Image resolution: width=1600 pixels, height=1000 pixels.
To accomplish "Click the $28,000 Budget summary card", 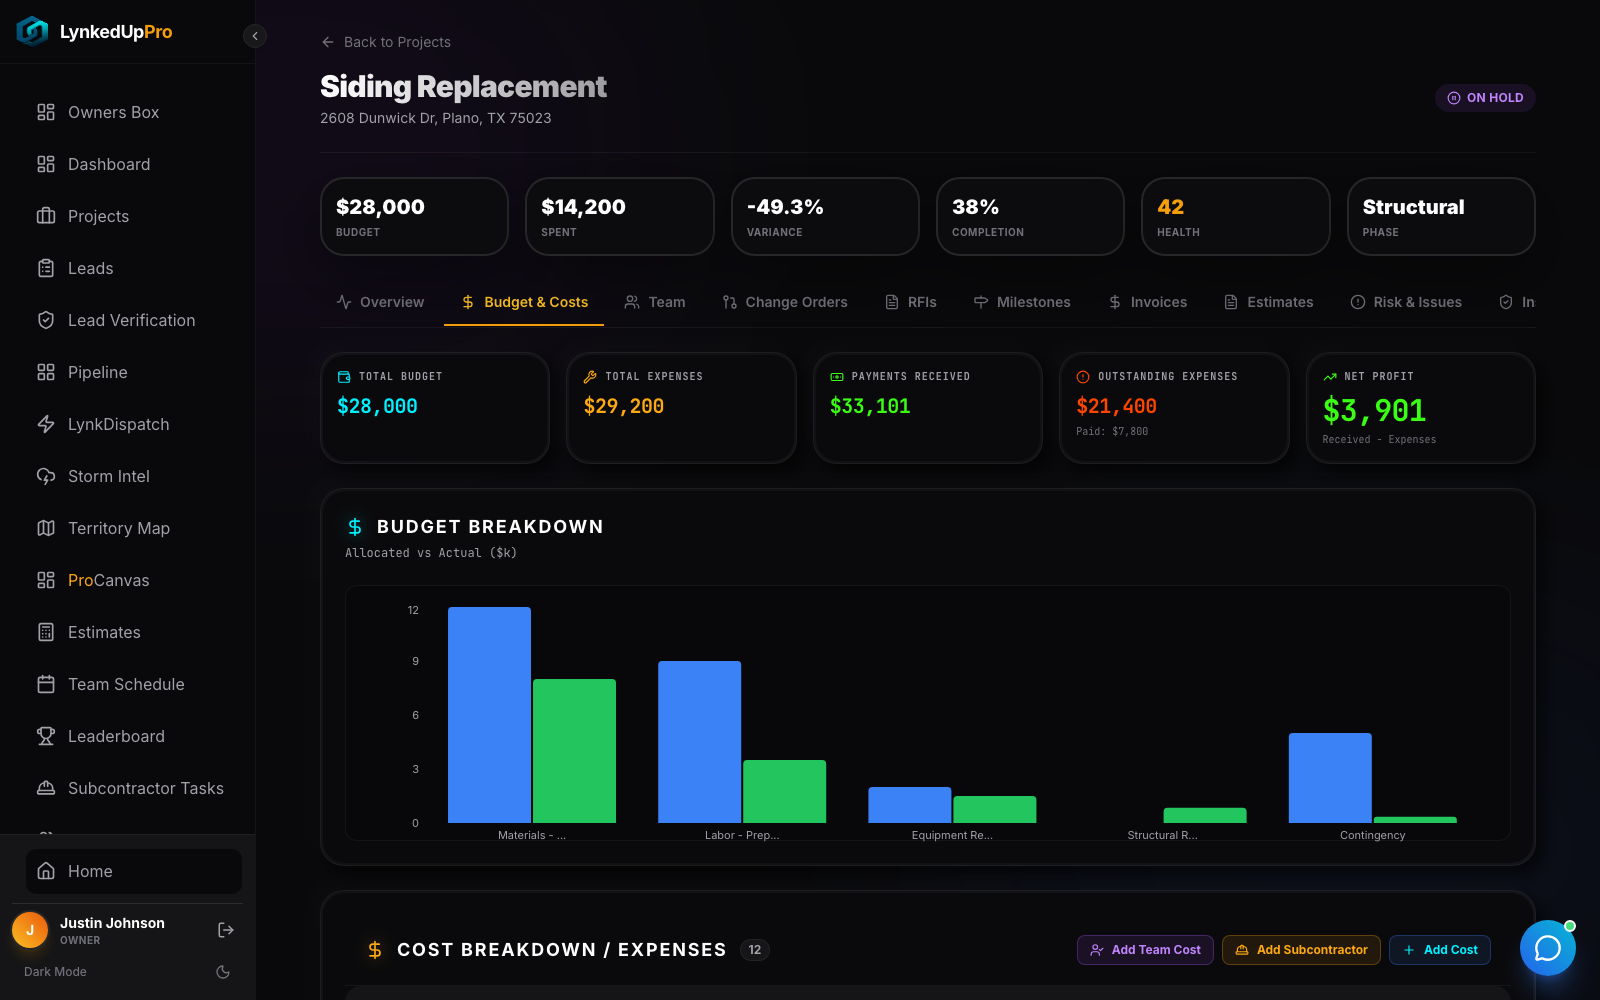I will coord(415,216).
